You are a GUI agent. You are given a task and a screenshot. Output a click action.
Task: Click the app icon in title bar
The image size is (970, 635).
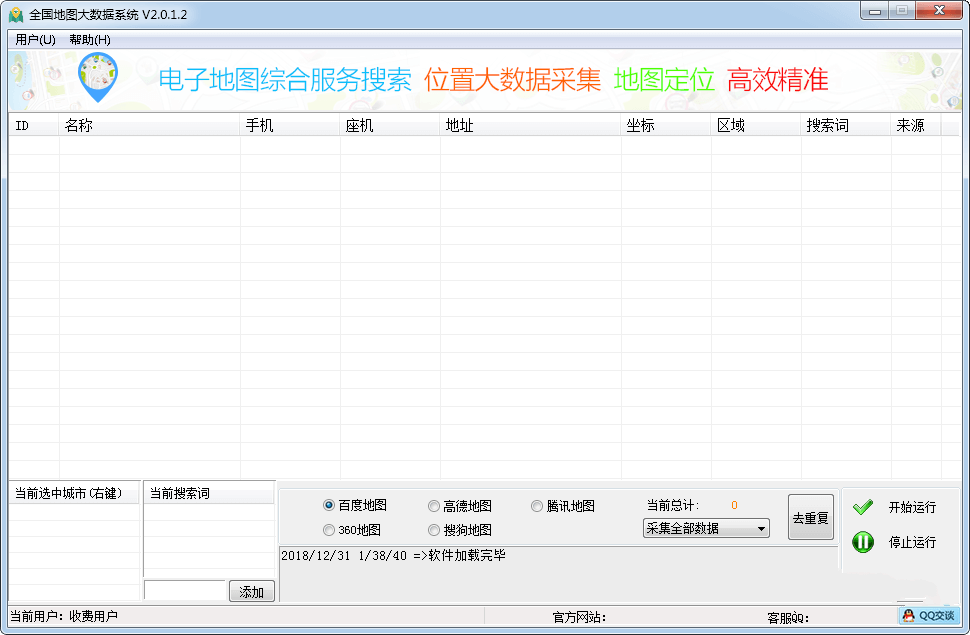pos(16,14)
